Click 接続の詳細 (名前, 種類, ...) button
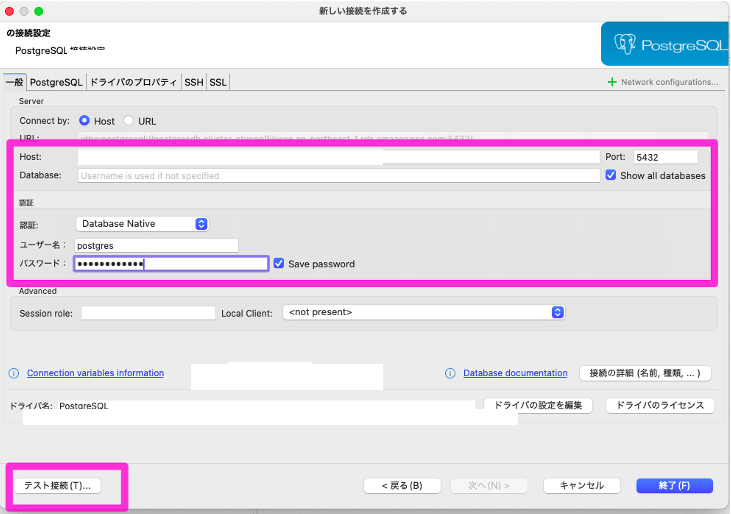The height and width of the screenshot is (514, 731). click(x=645, y=373)
